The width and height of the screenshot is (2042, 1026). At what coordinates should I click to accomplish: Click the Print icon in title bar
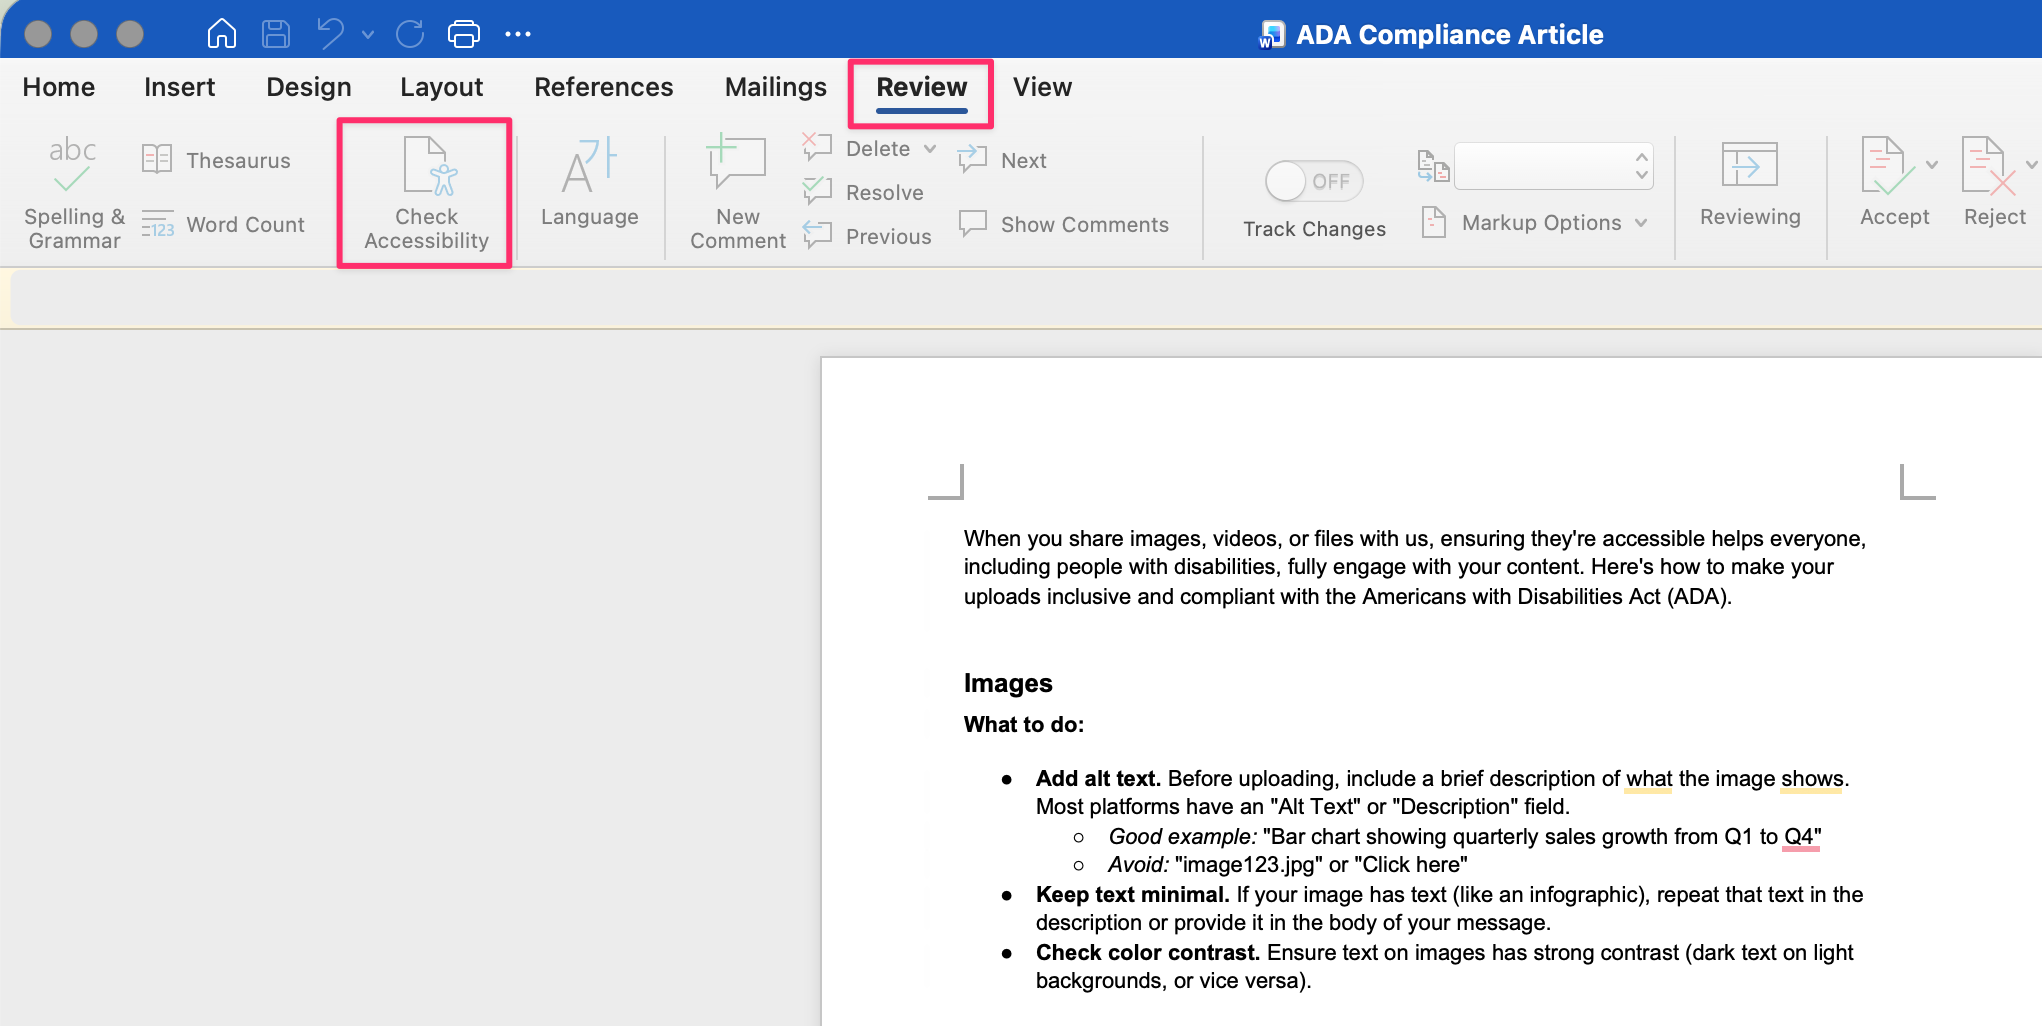(463, 34)
